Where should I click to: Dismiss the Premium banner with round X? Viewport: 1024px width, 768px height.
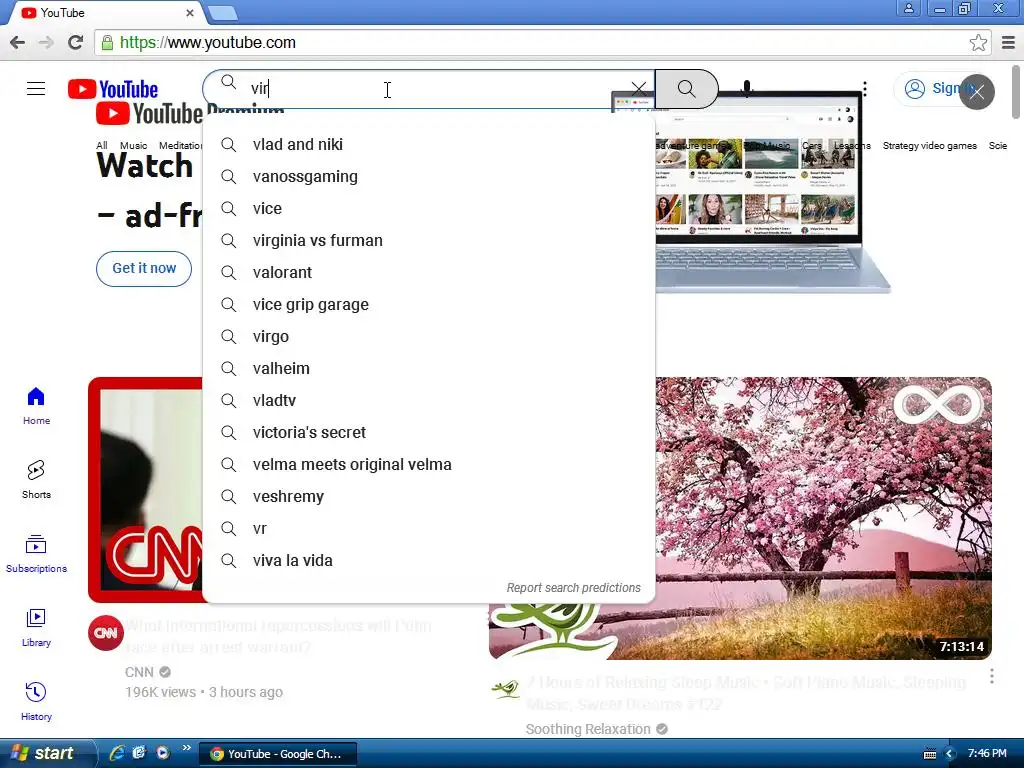click(976, 92)
